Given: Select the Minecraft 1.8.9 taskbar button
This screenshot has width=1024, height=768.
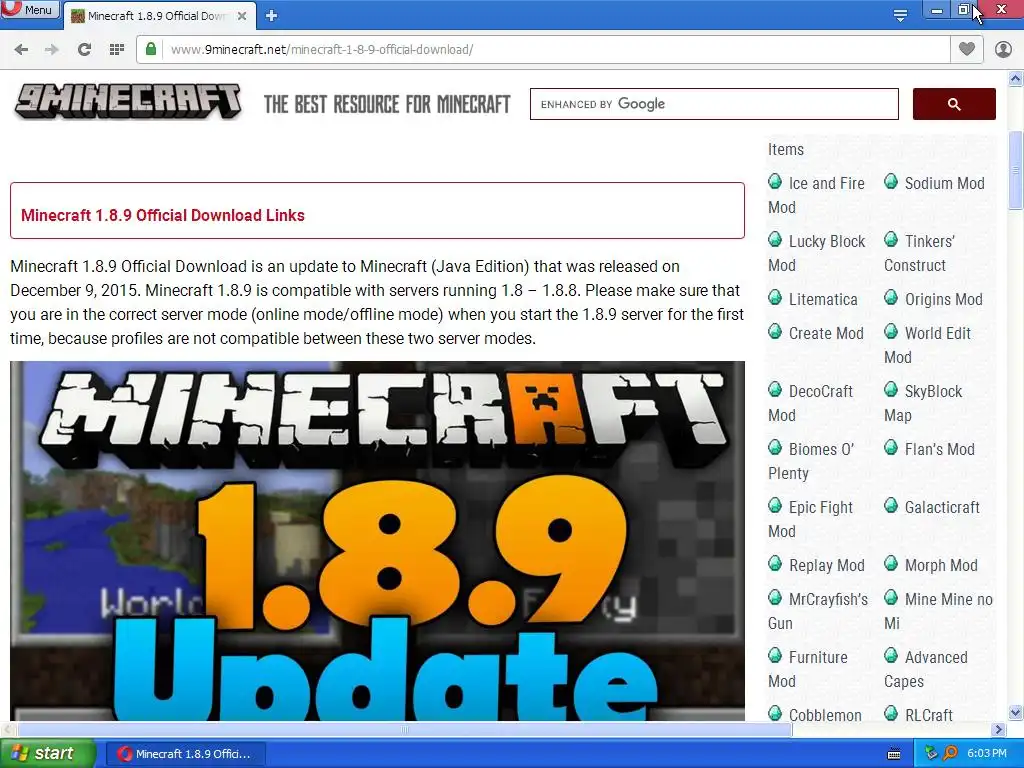Looking at the screenshot, I should pyautogui.click(x=185, y=754).
